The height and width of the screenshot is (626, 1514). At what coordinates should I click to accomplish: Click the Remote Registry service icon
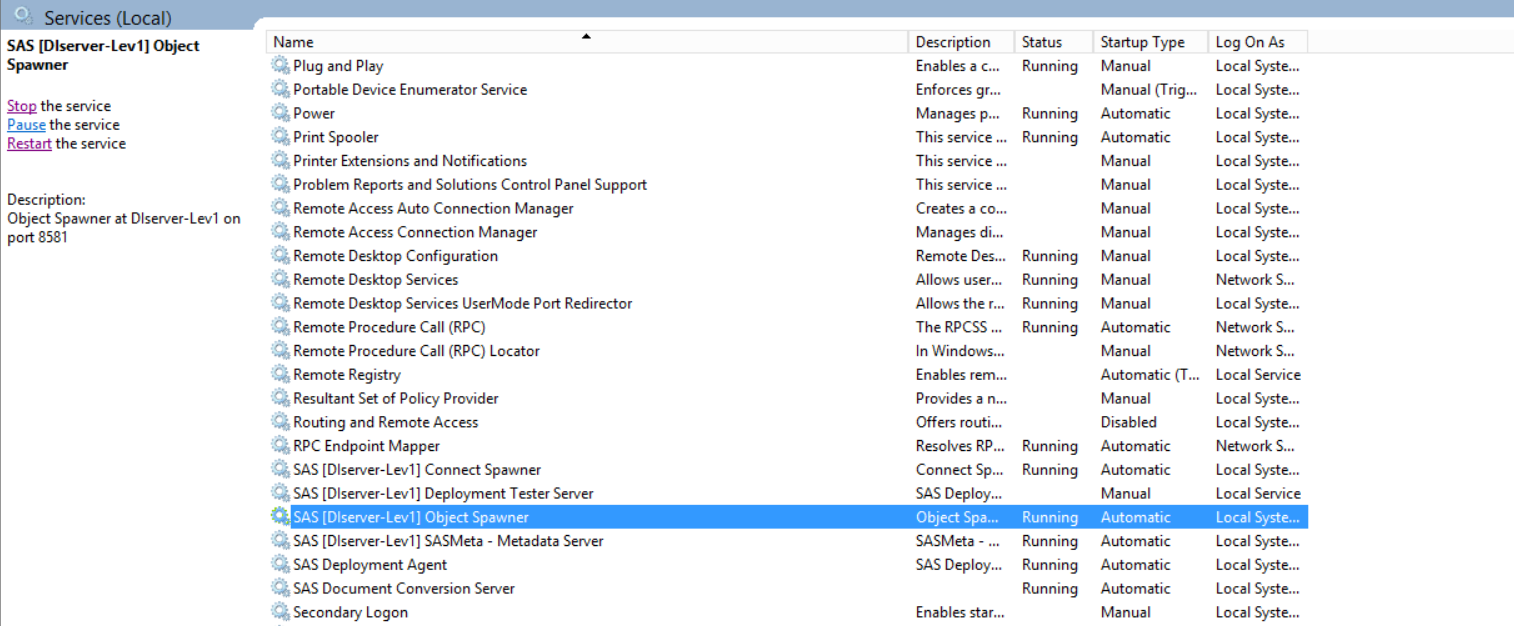[x=279, y=374]
